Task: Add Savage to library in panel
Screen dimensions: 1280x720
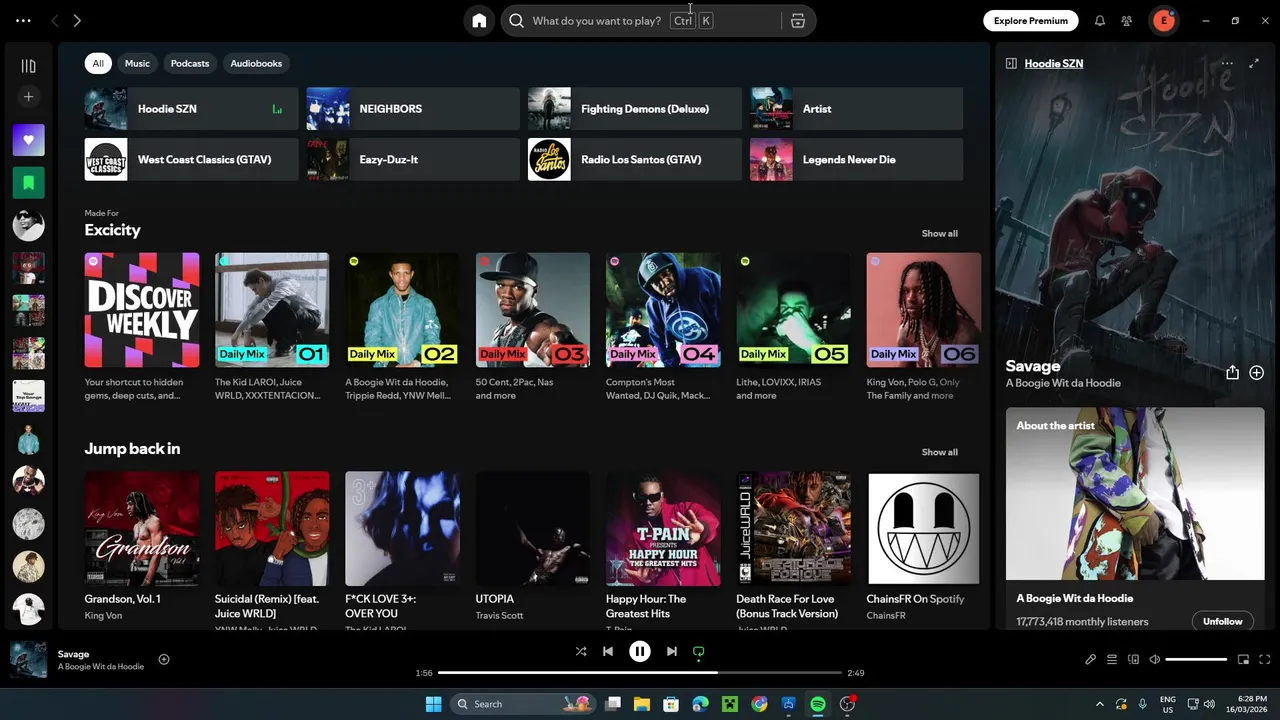Action: pos(1257,373)
